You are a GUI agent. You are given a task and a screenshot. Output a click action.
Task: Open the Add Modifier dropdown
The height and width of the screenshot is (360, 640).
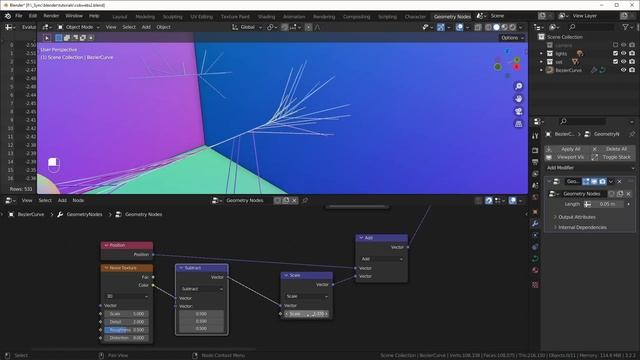tap(590, 168)
